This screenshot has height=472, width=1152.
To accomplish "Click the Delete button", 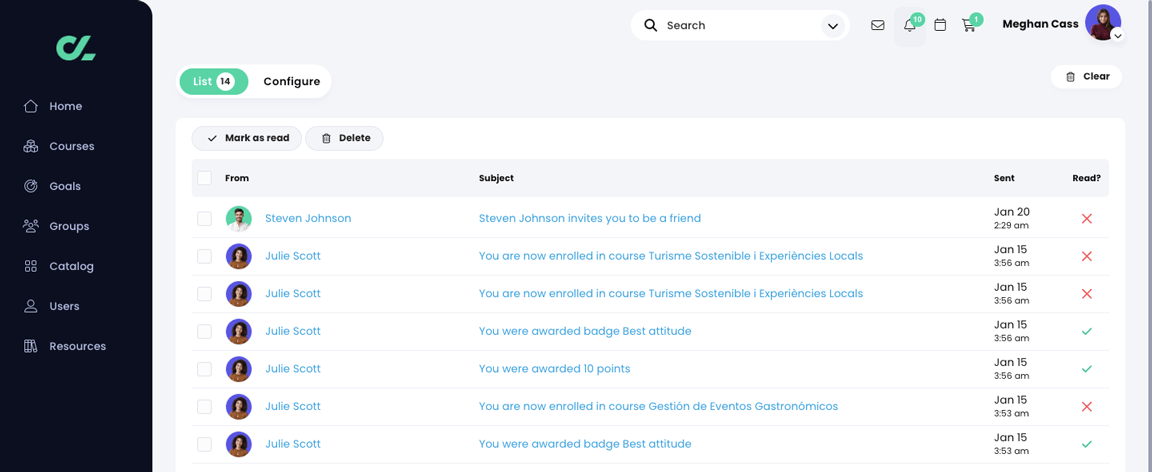I will point(345,138).
